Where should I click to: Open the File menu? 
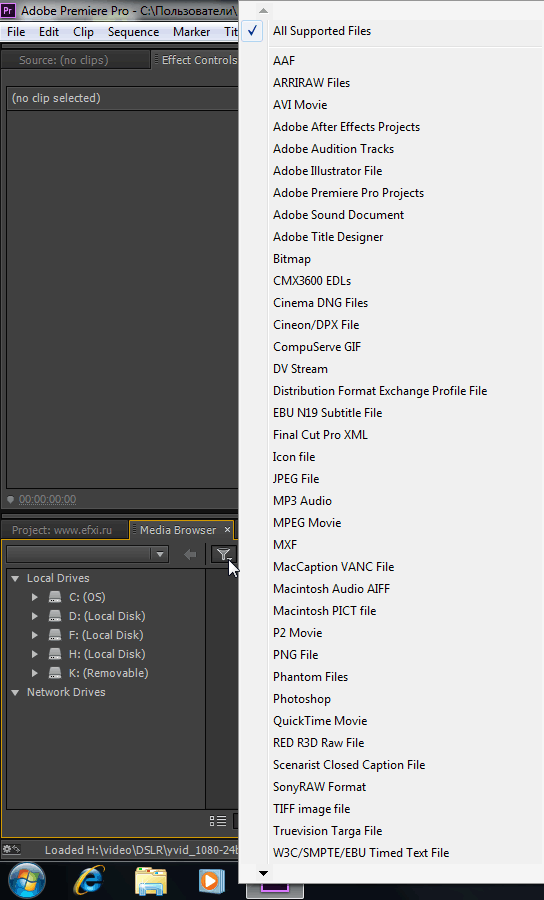click(16, 32)
